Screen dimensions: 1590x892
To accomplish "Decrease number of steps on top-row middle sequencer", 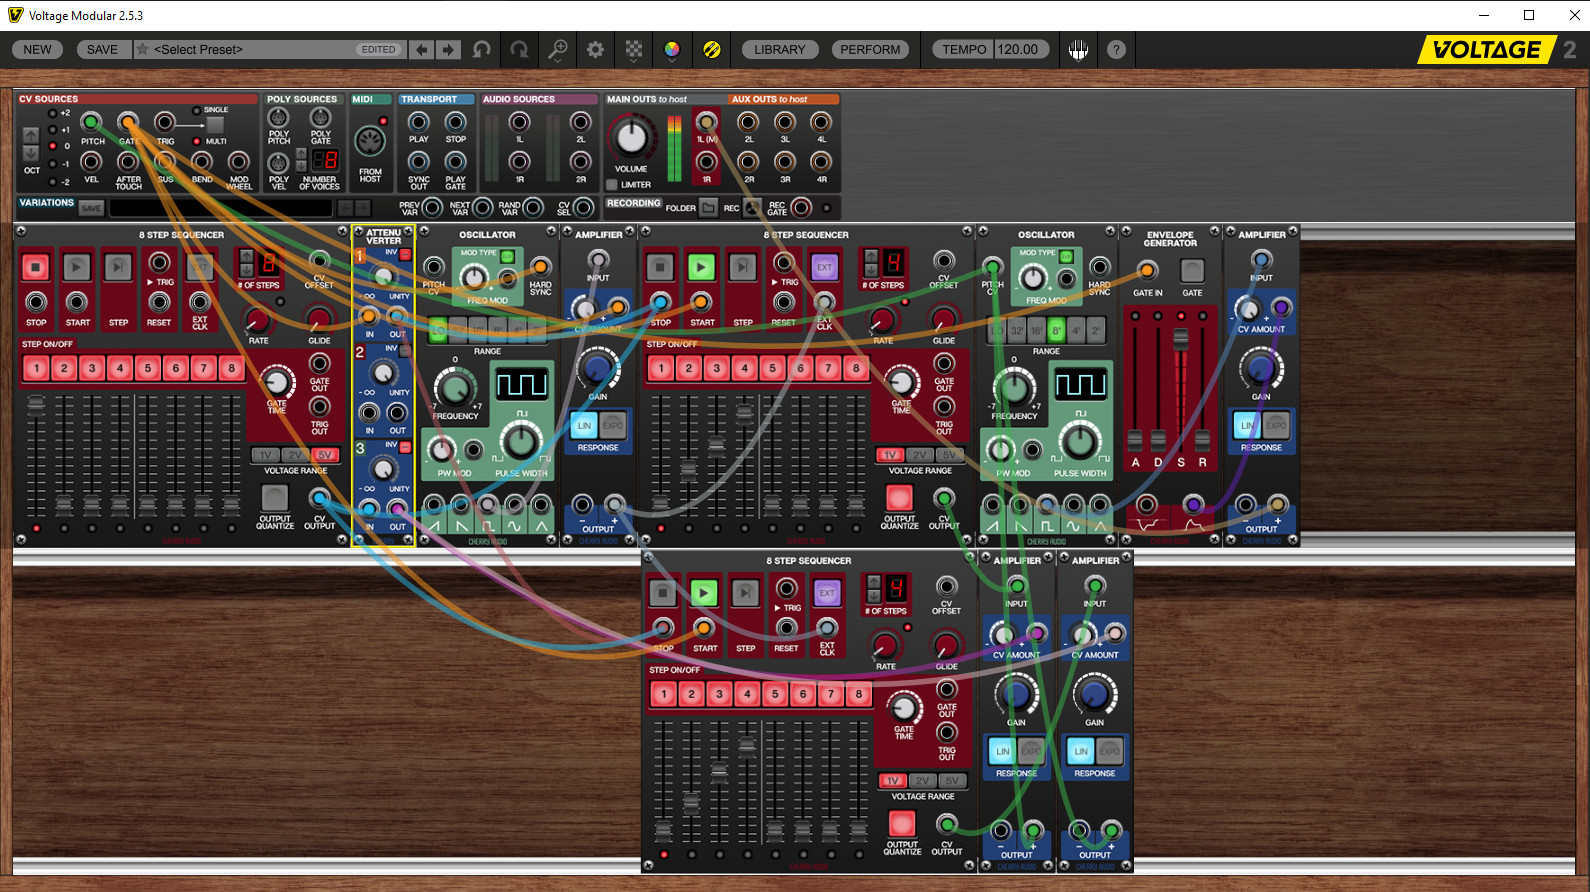I will click(x=870, y=270).
